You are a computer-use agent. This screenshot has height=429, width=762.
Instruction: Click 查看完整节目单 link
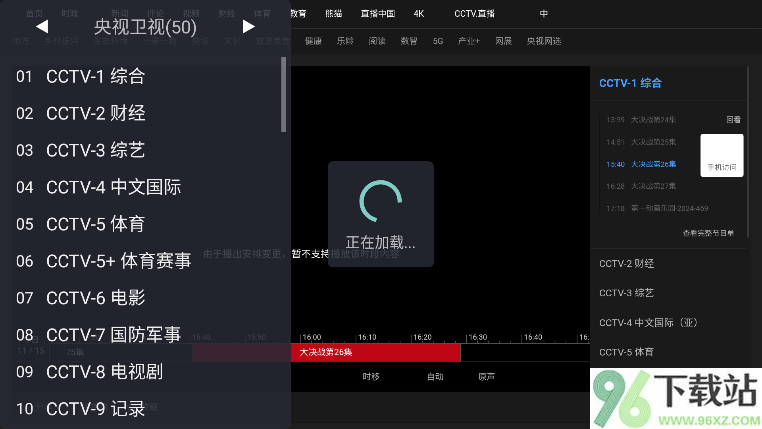(x=708, y=233)
